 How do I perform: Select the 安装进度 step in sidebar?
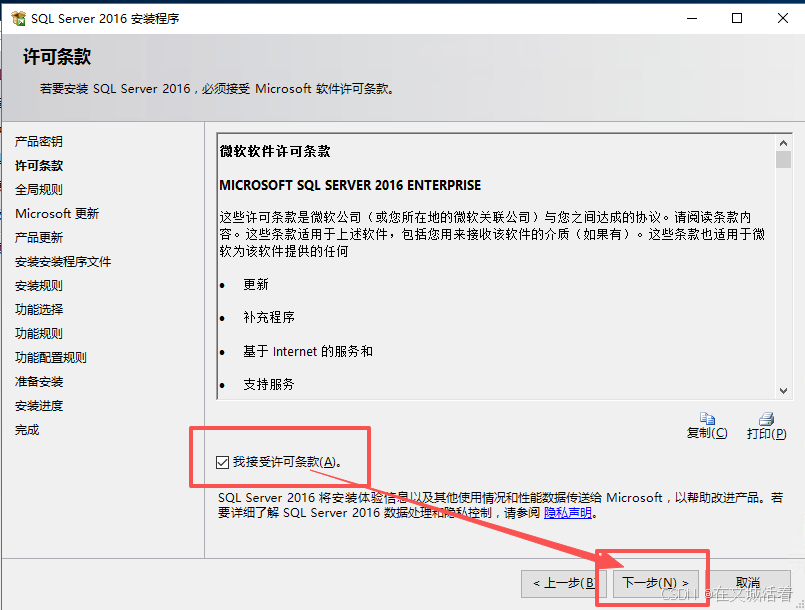[39, 406]
